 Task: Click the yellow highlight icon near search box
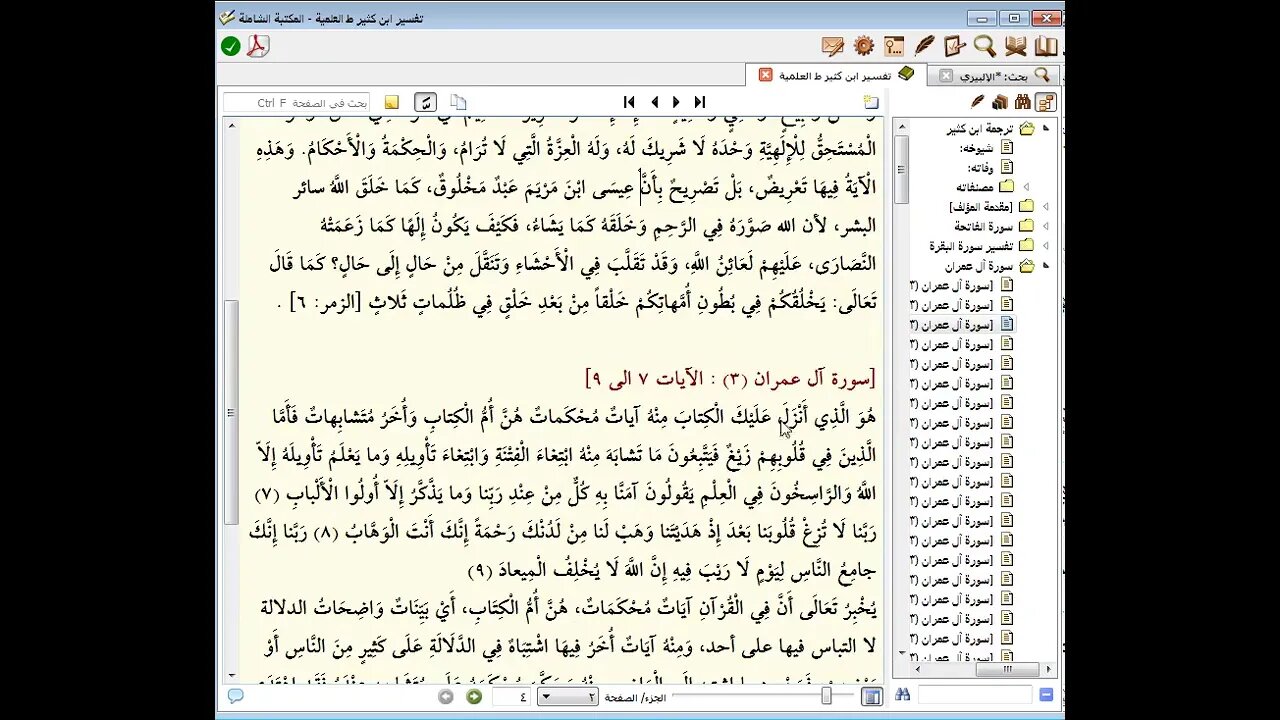[391, 102]
